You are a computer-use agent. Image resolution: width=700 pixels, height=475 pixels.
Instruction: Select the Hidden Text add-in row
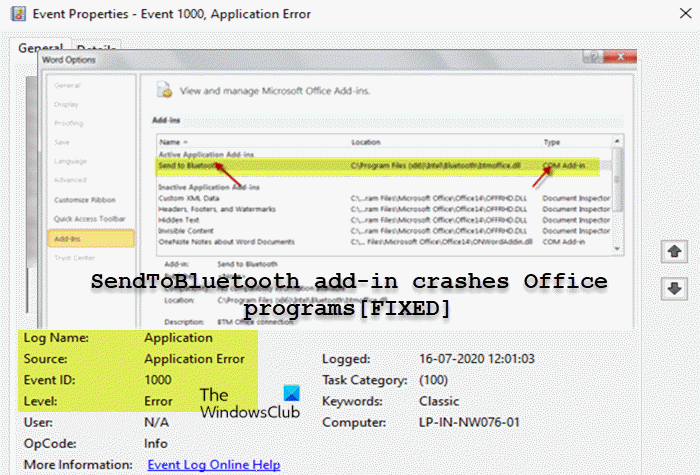click(x=384, y=220)
